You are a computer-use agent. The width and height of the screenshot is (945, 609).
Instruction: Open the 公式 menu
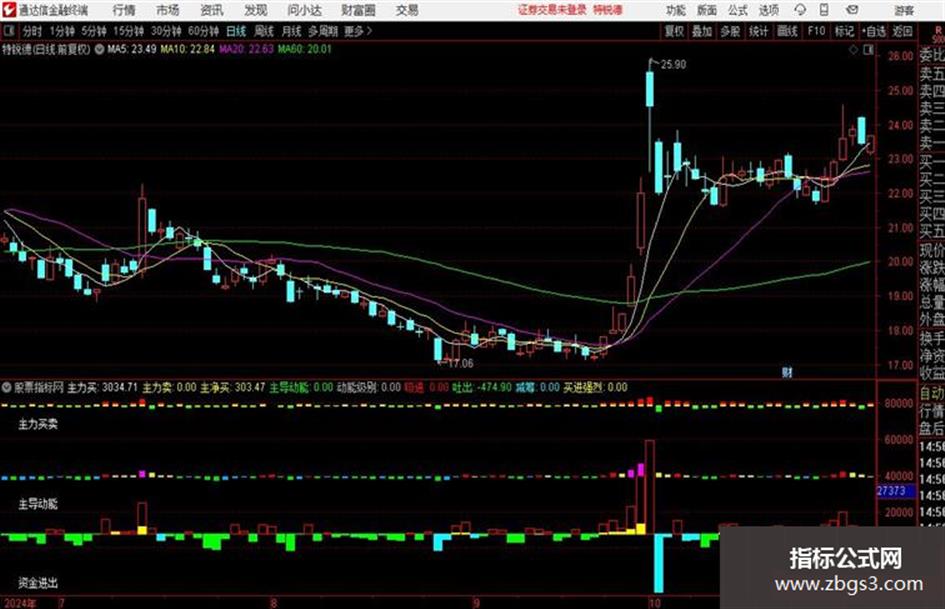[x=738, y=10]
